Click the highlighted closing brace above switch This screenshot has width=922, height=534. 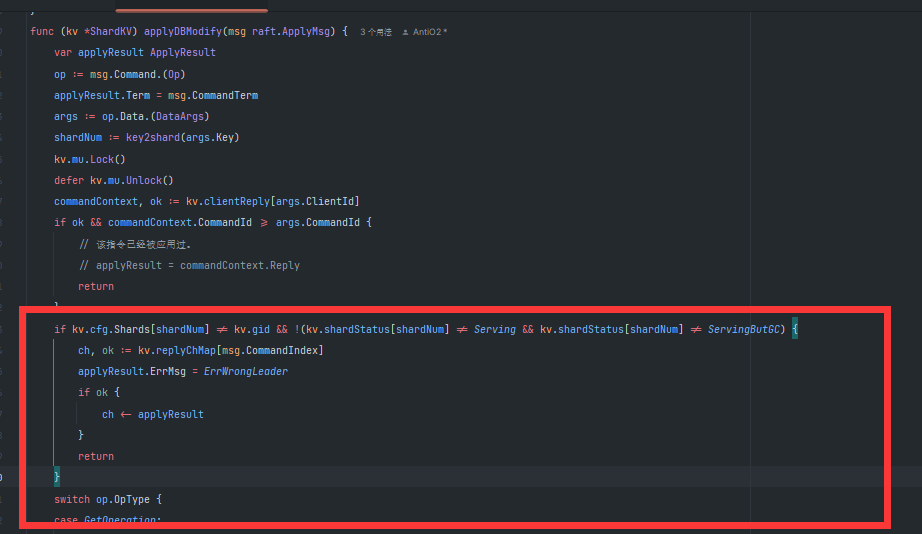[x=57, y=477]
